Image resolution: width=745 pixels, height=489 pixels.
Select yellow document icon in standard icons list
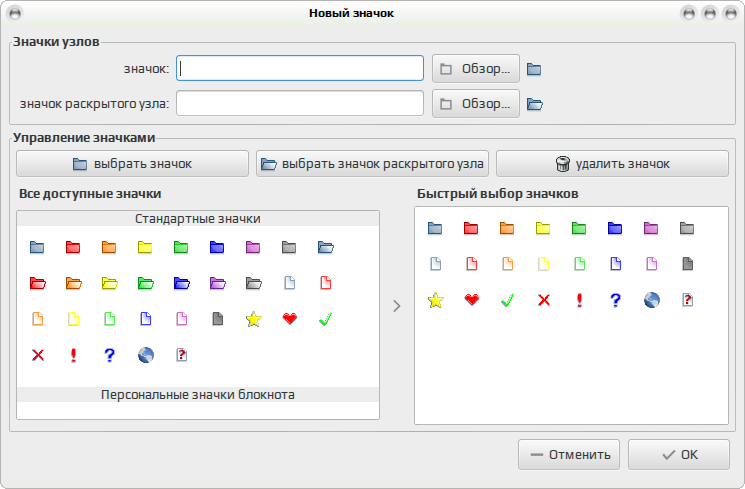point(74,318)
